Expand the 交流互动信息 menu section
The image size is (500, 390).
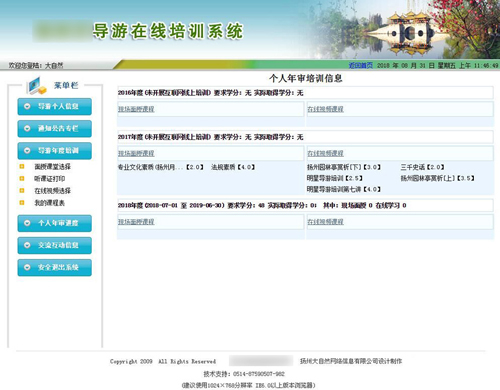pyautogui.click(x=55, y=245)
